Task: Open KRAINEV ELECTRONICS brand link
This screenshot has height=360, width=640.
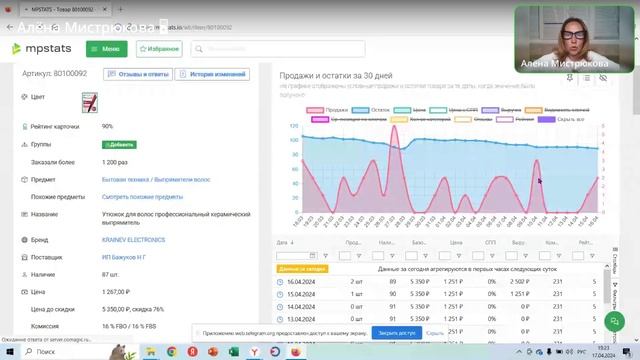Action: pos(133,240)
